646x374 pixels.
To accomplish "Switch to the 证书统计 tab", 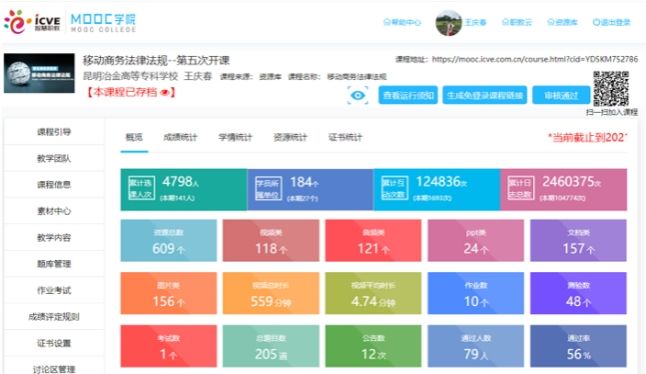I will 345,137.
